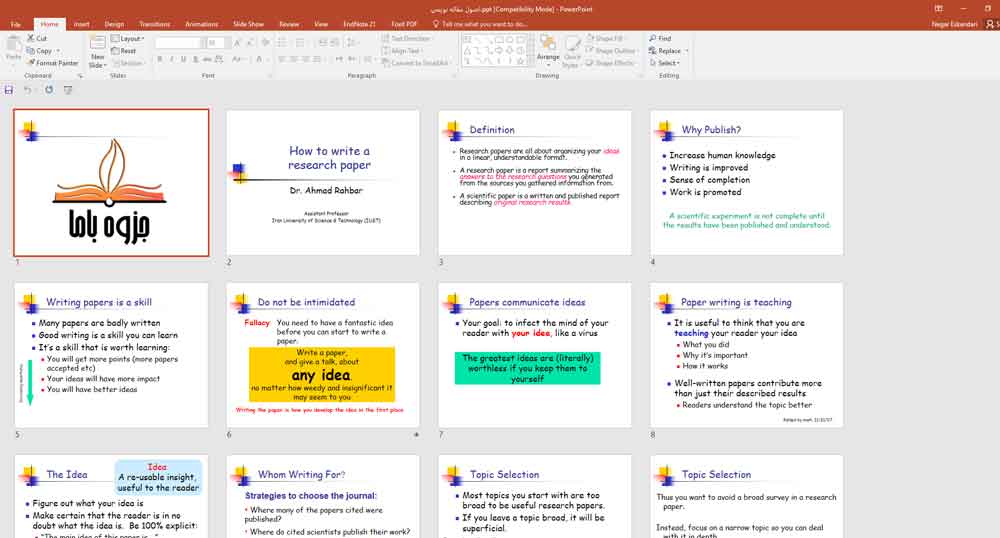Screen dimensions: 1000x538
Task: Open the Layout dropdown
Action: click(128, 38)
